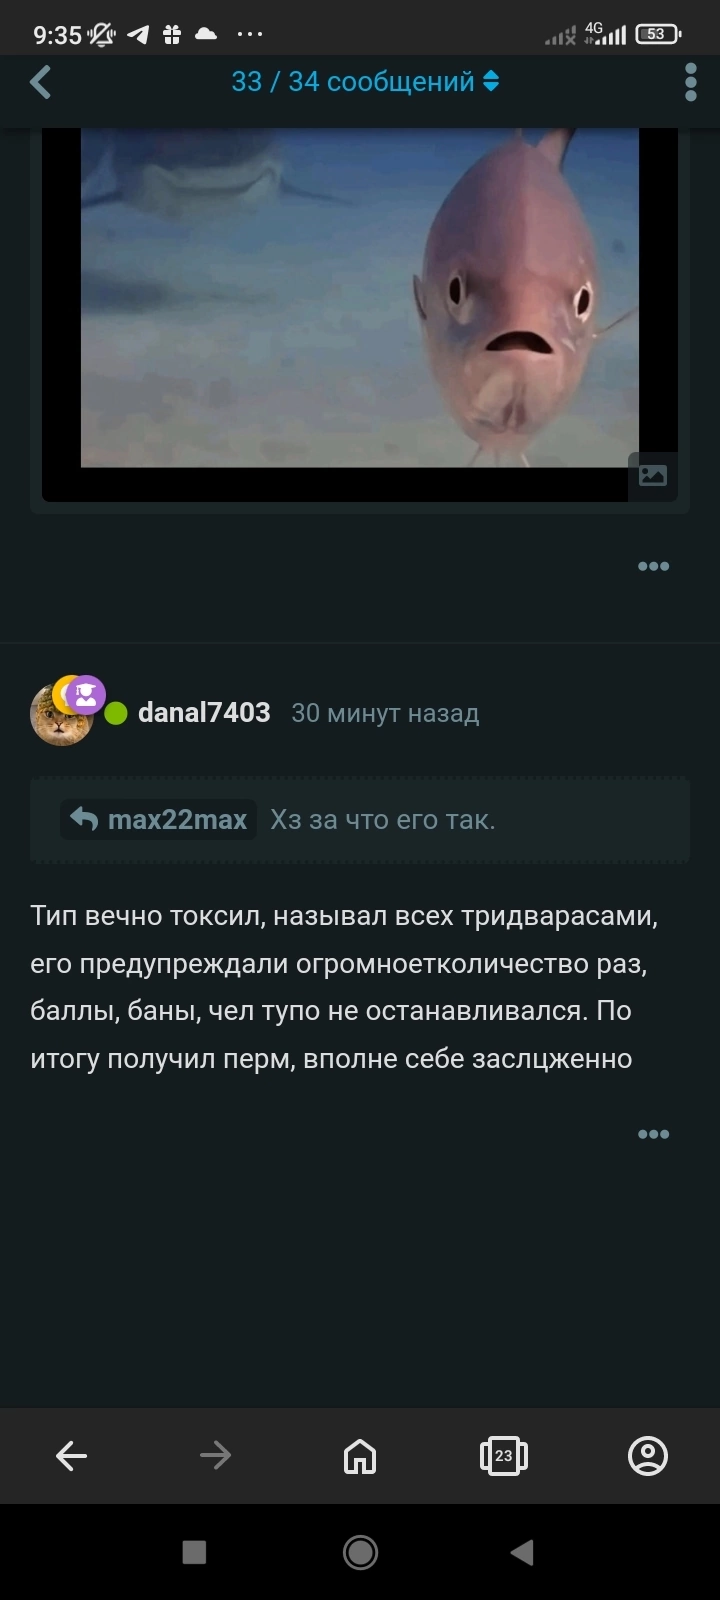720x1600 pixels.
Task: Tap the quoted text Хз за что его так
Action: click(x=383, y=820)
